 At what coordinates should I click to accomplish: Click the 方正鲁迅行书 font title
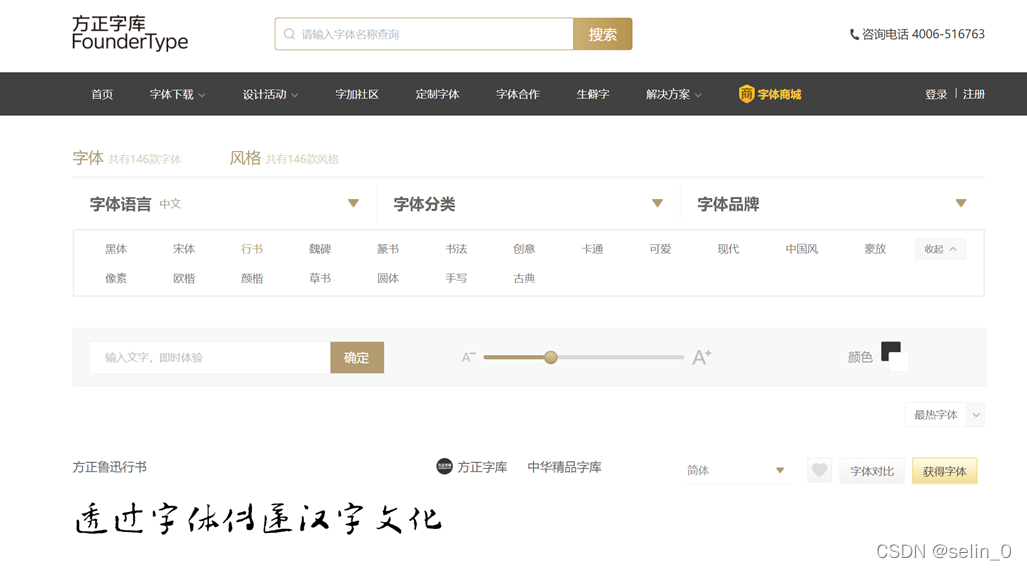coord(109,467)
